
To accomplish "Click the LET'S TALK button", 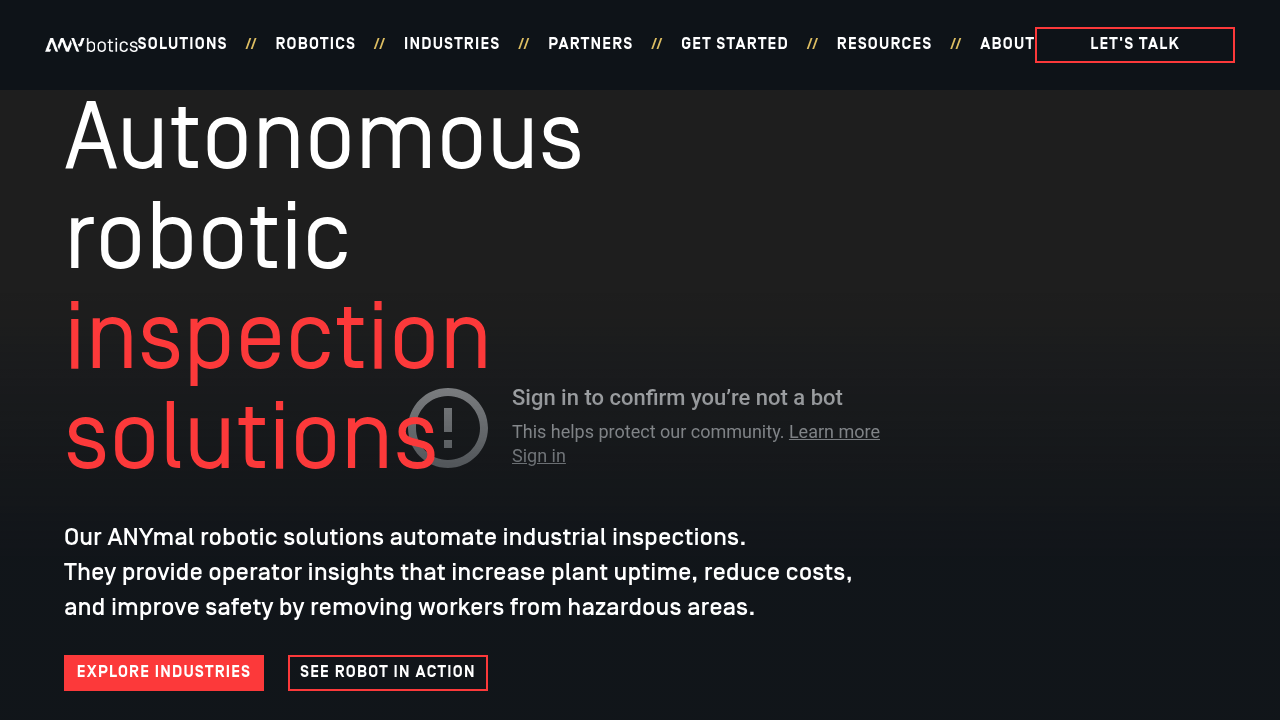I will [x=1134, y=44].
